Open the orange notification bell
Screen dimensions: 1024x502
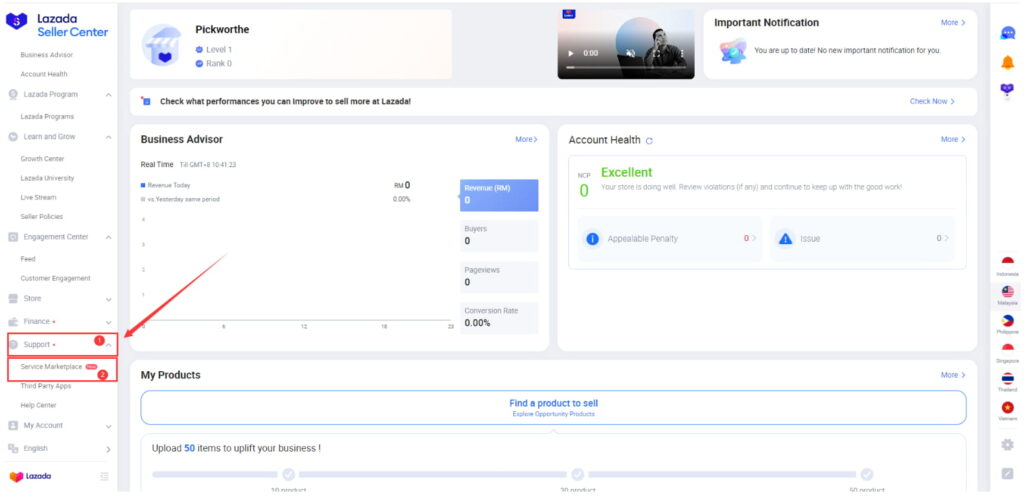(x=1008, y=62)
